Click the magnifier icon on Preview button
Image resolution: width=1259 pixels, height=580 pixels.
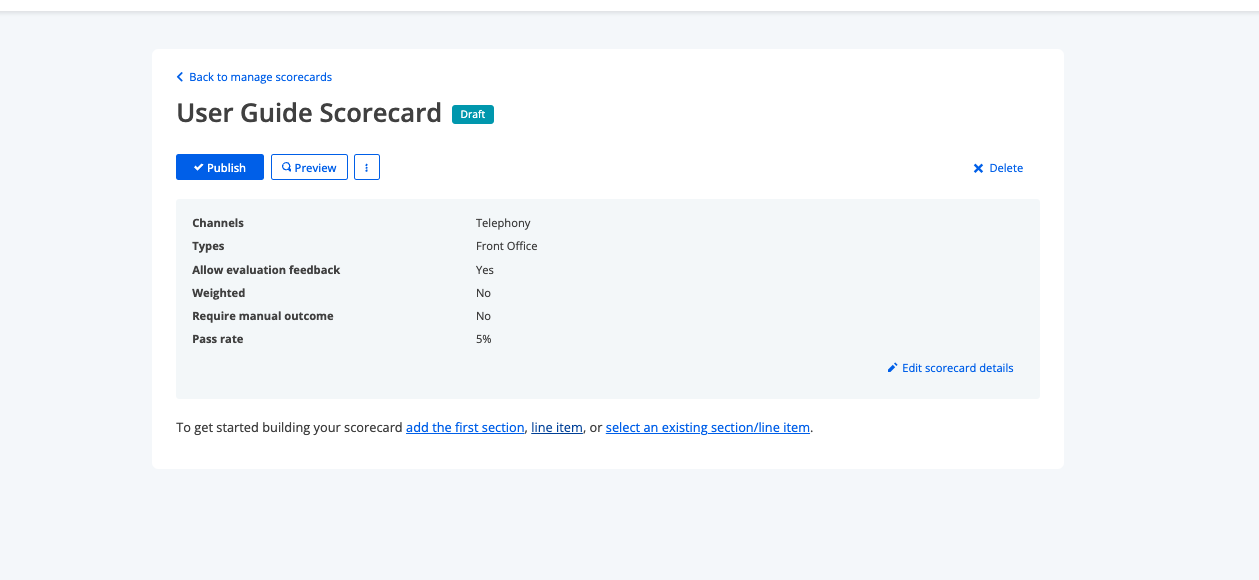pos(288,167)
